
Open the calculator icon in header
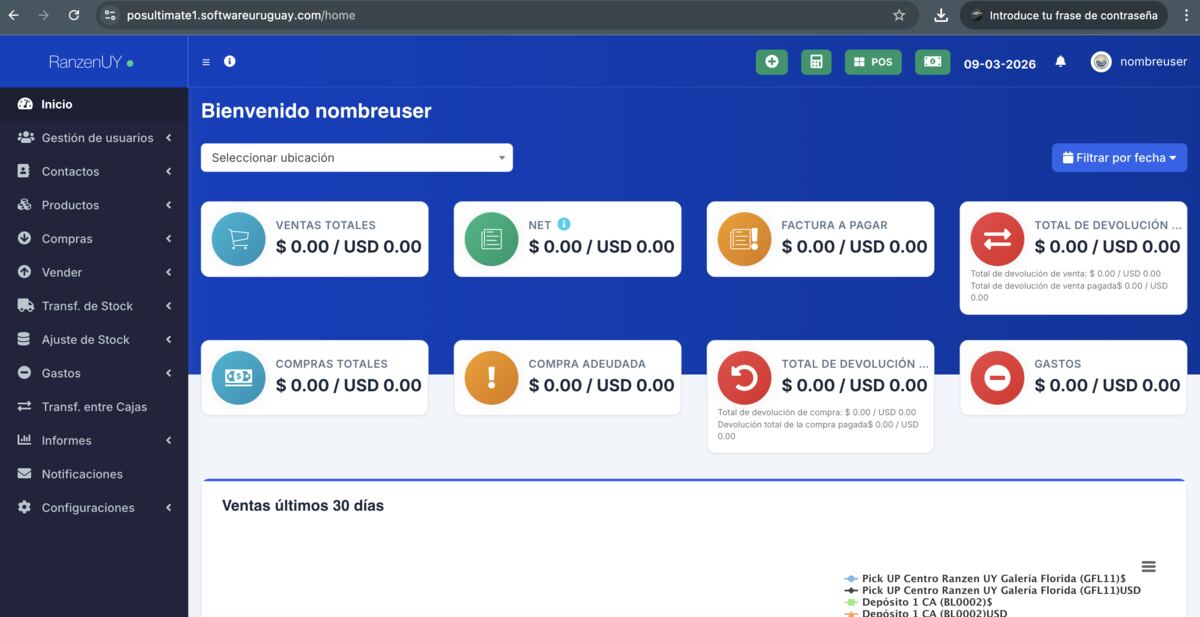click(x=816, y=62)
